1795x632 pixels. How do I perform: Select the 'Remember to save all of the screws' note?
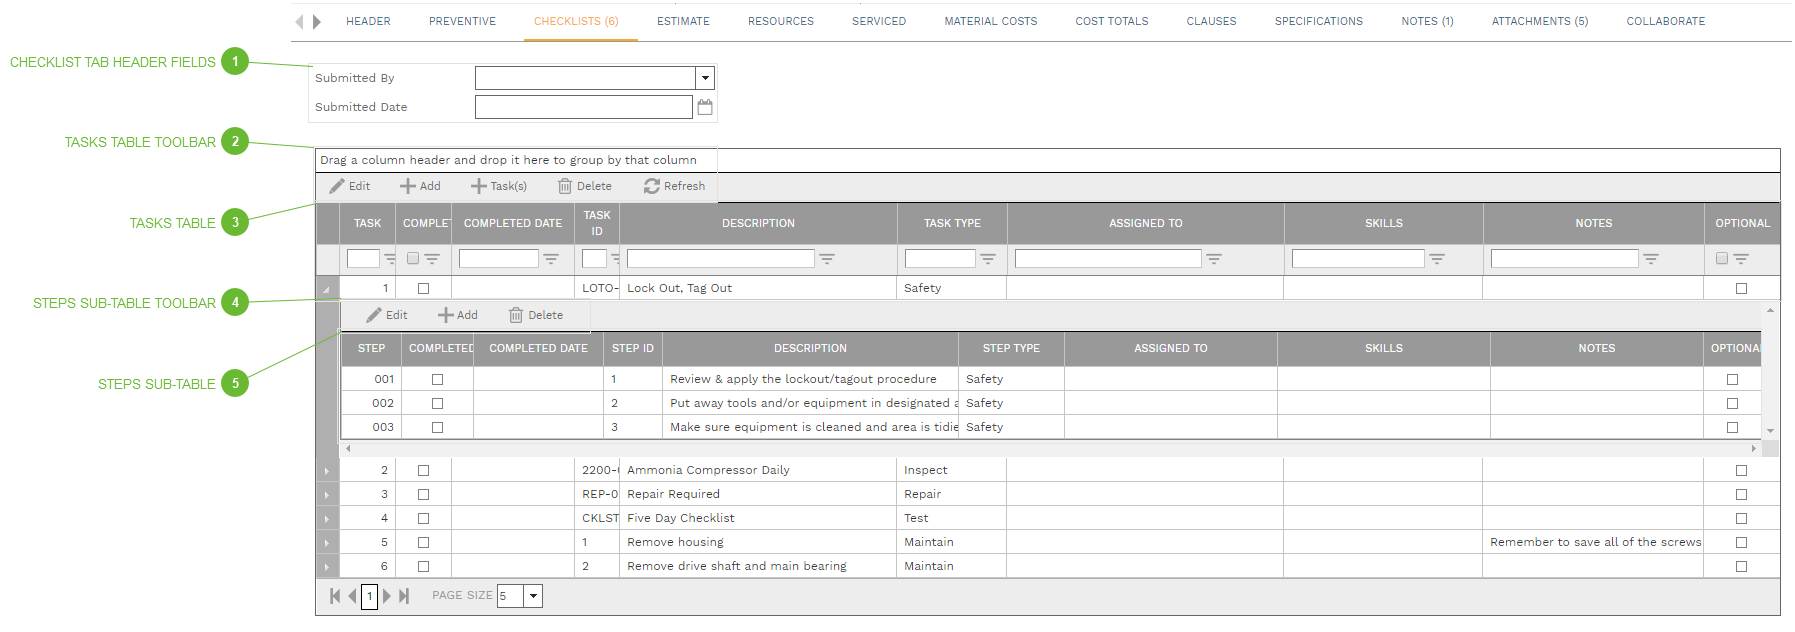[1595, 542]
